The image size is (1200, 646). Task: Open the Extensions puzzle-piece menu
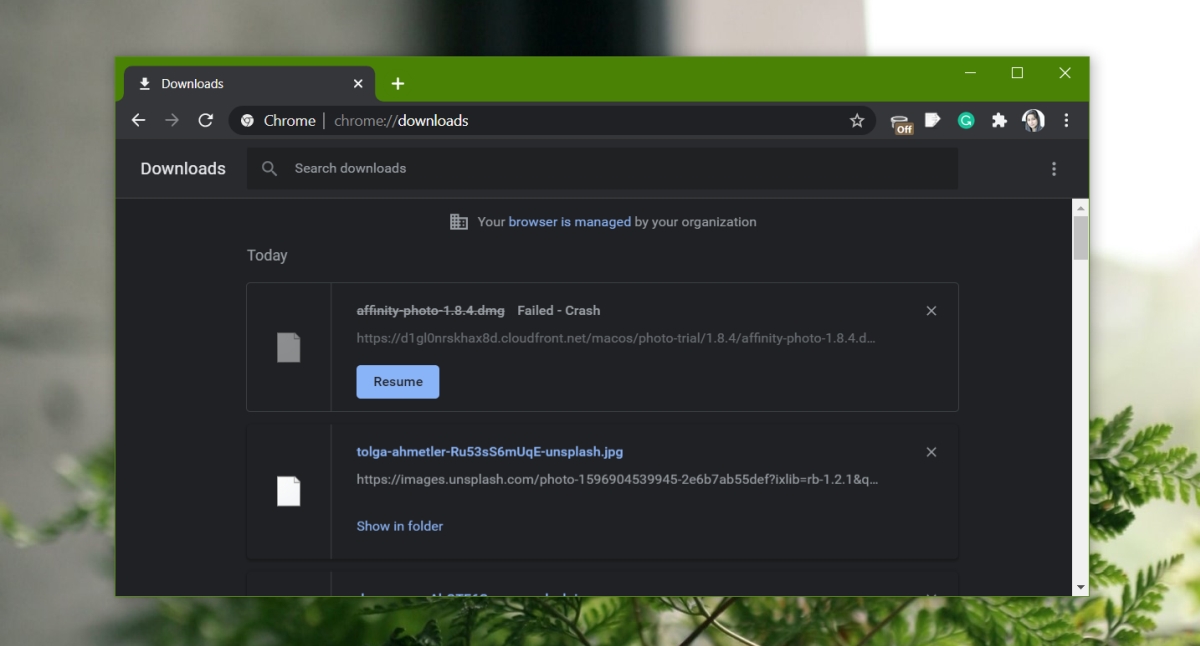pos(999,120)
